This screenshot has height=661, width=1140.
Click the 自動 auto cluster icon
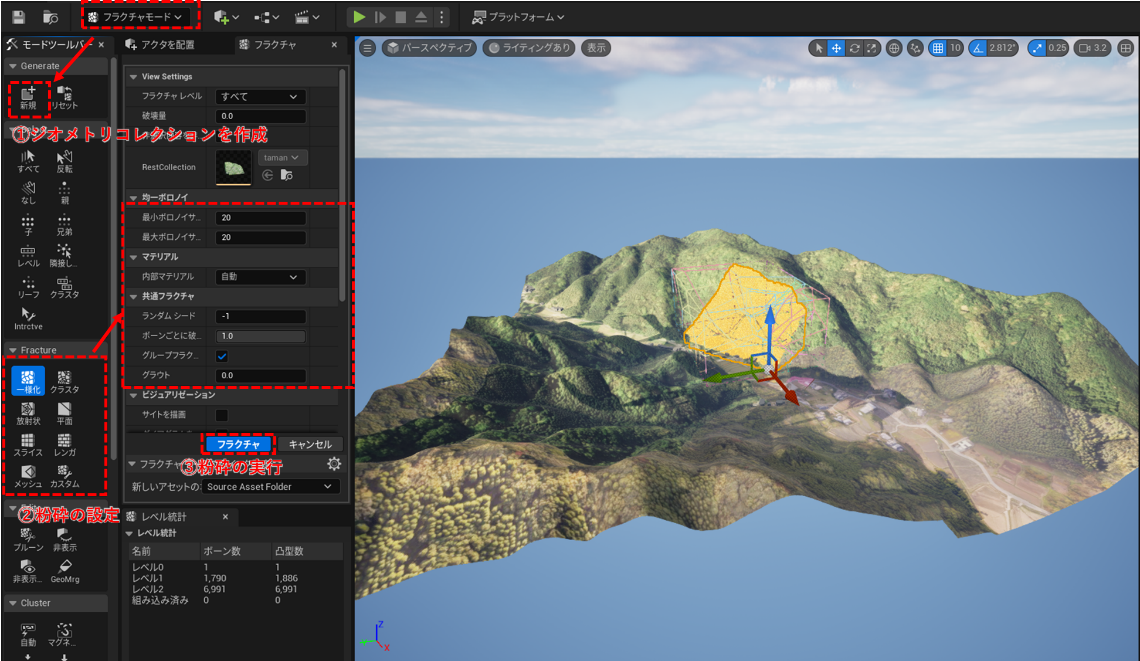[x=28, y=633]
